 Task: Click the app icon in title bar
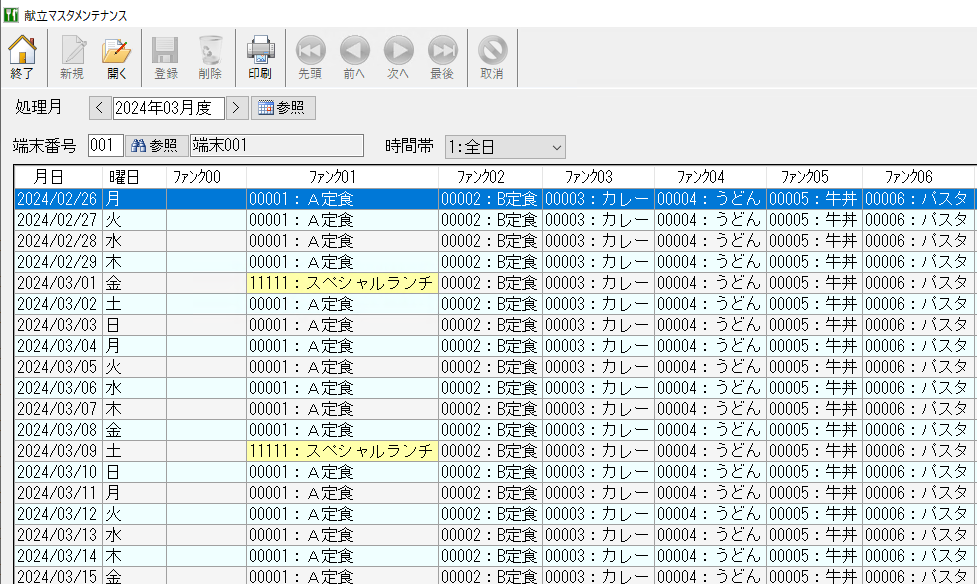[x=11, y=14]
